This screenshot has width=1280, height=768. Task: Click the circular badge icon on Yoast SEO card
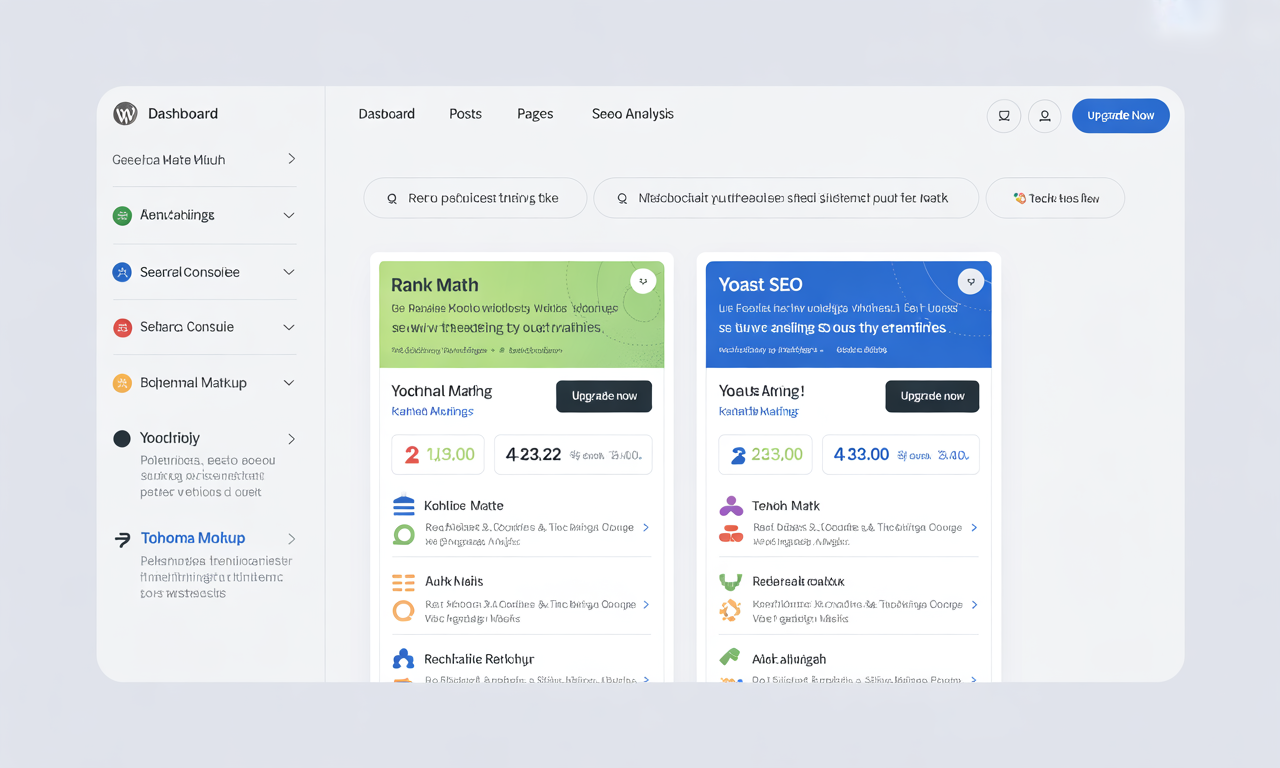pos(970,281)
